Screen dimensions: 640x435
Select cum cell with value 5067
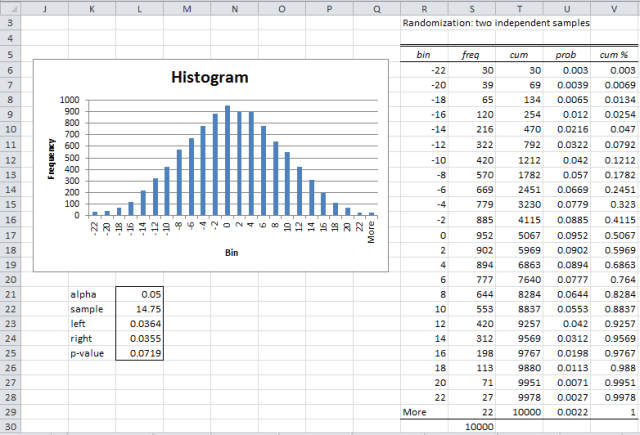click(x=519, y=235)
